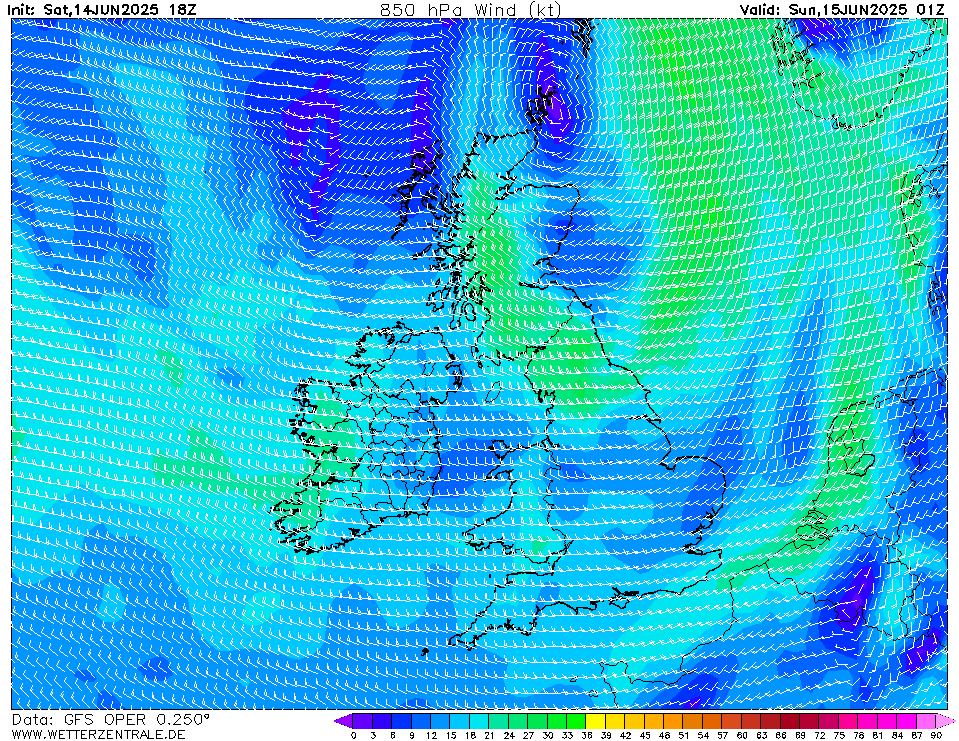
Task: Click the pink right arrow of the color scale
Action: pyautogui.click(x=946, y=721)
